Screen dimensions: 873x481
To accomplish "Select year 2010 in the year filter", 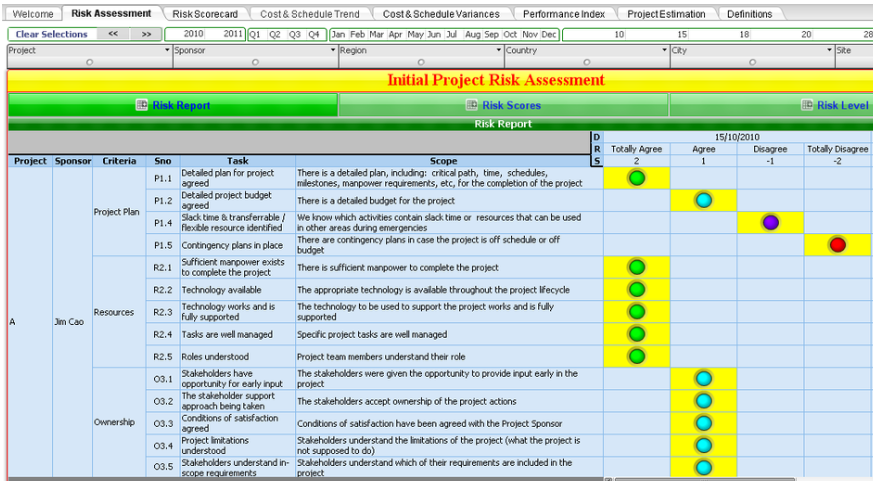I will 194,34.
